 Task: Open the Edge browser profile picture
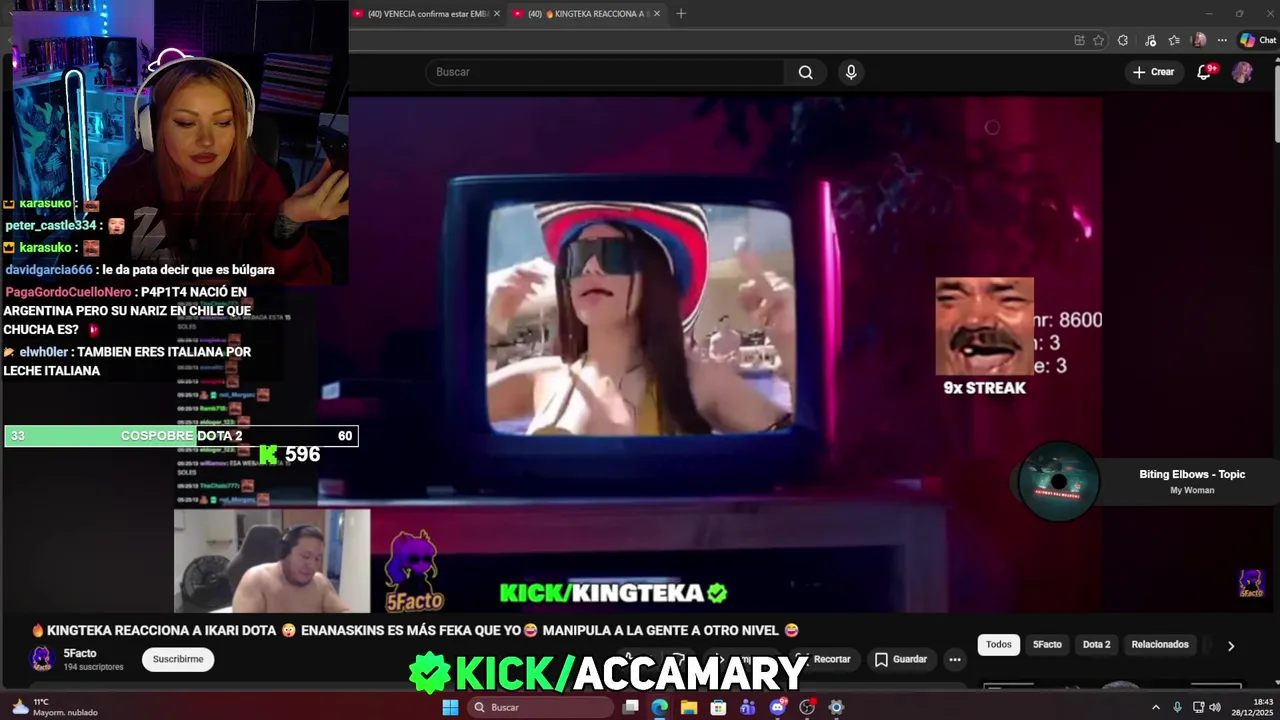pyautogui.click(x=1199, y=40)
